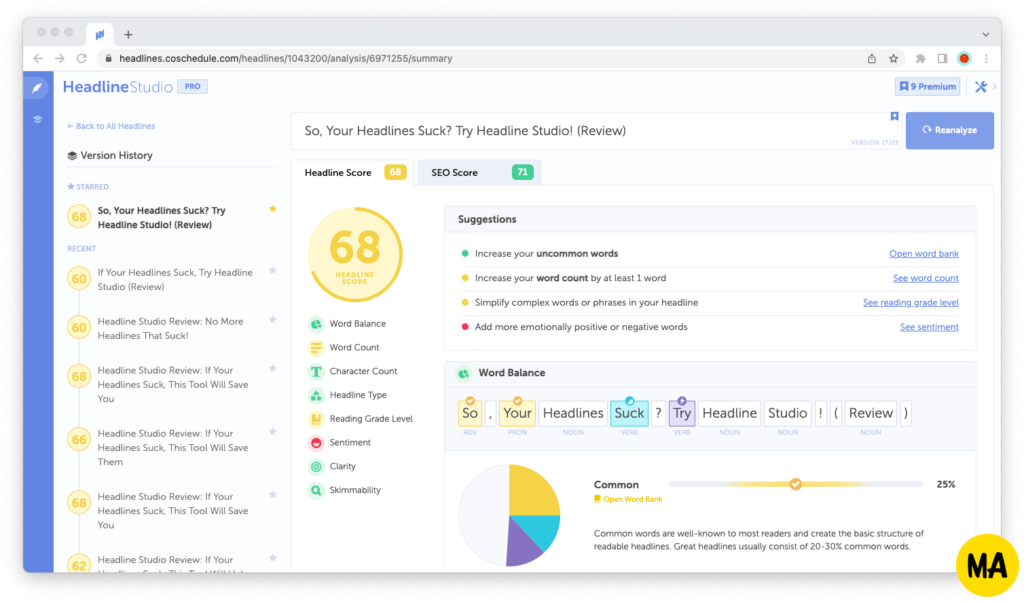The width and height of the screenshot is (1024, 601).
Task: Click the 'See word count' link
Action: 925,278
